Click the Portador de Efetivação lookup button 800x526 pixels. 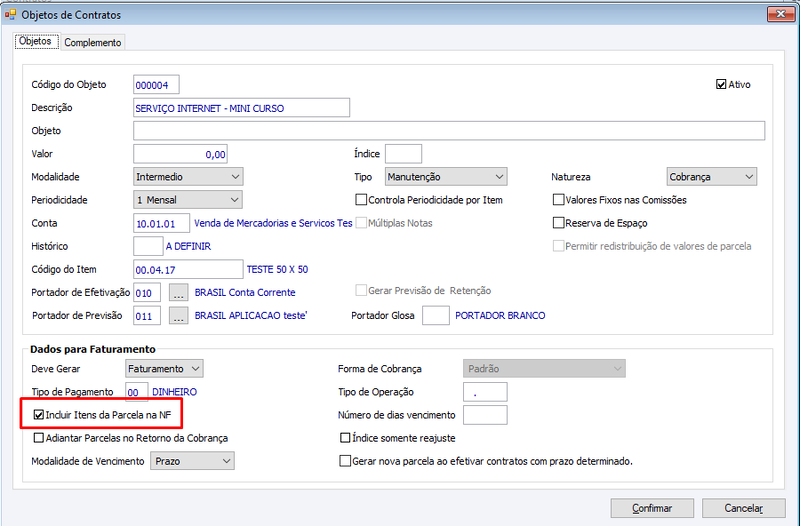tap(179, 293)
